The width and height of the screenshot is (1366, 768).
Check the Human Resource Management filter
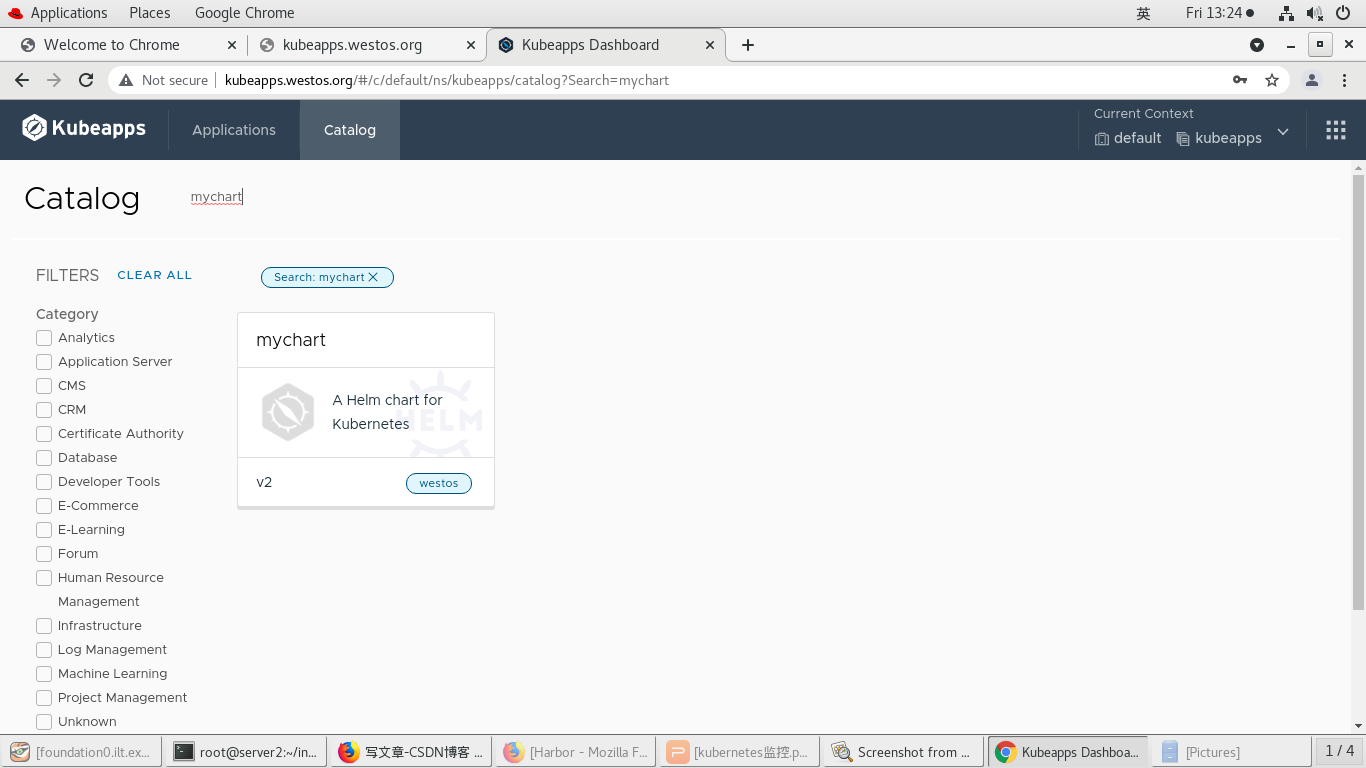click(x=44, y=578)
